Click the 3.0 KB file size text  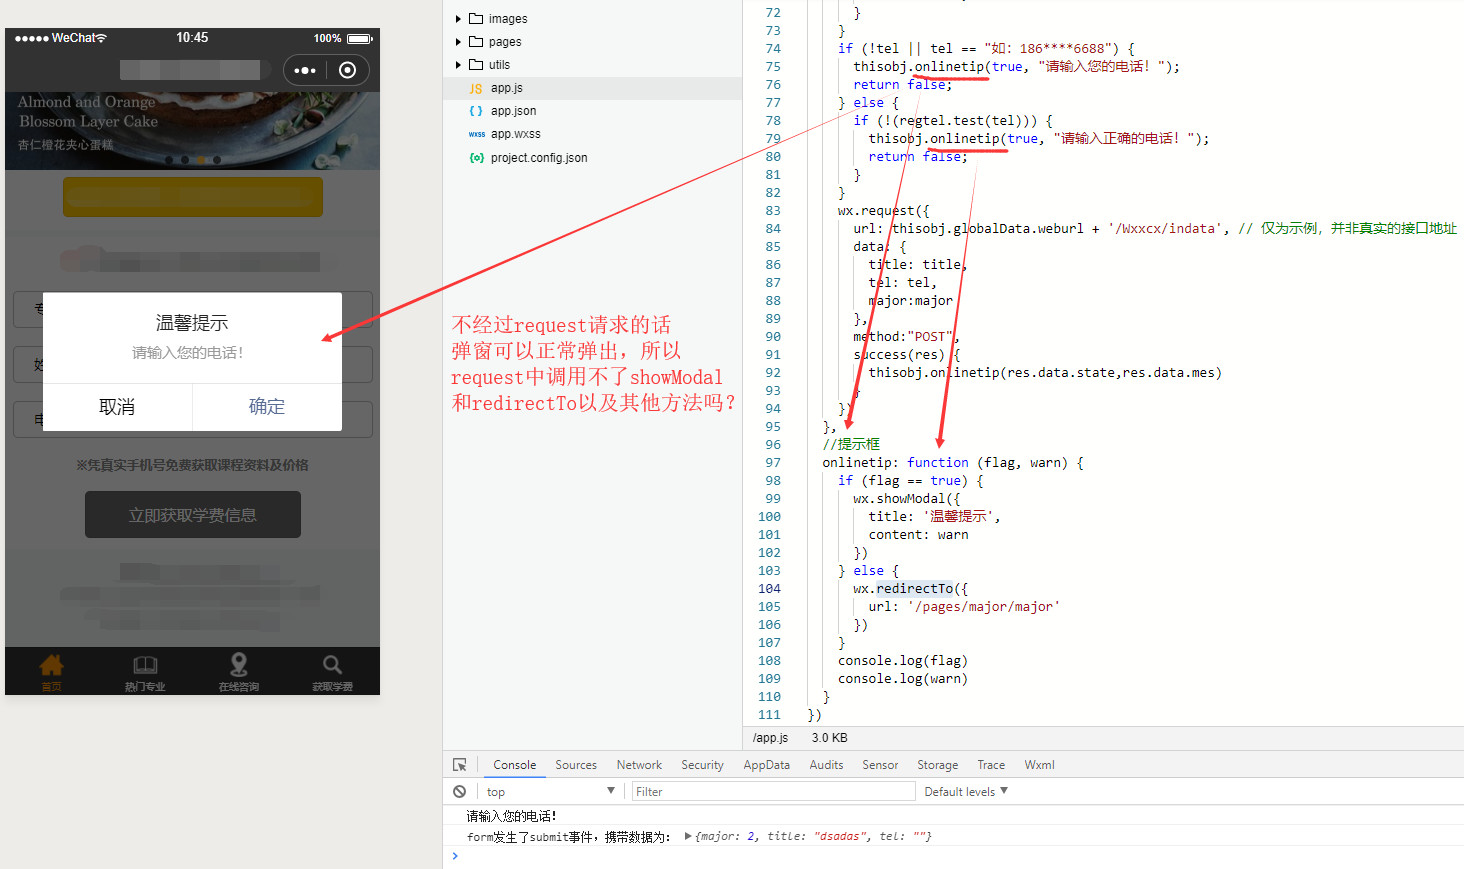830,738
